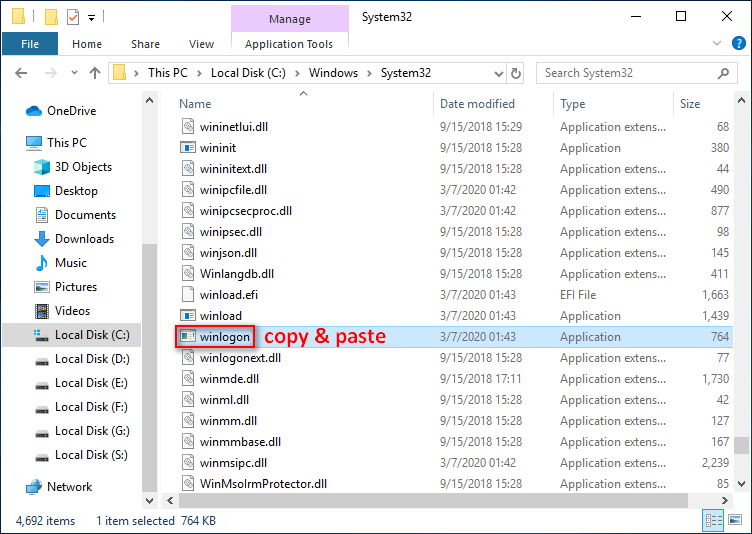Viewport: 752px width, 534px height.
Task: Click the file list scroll-down arrow
Action: [741, 484]
